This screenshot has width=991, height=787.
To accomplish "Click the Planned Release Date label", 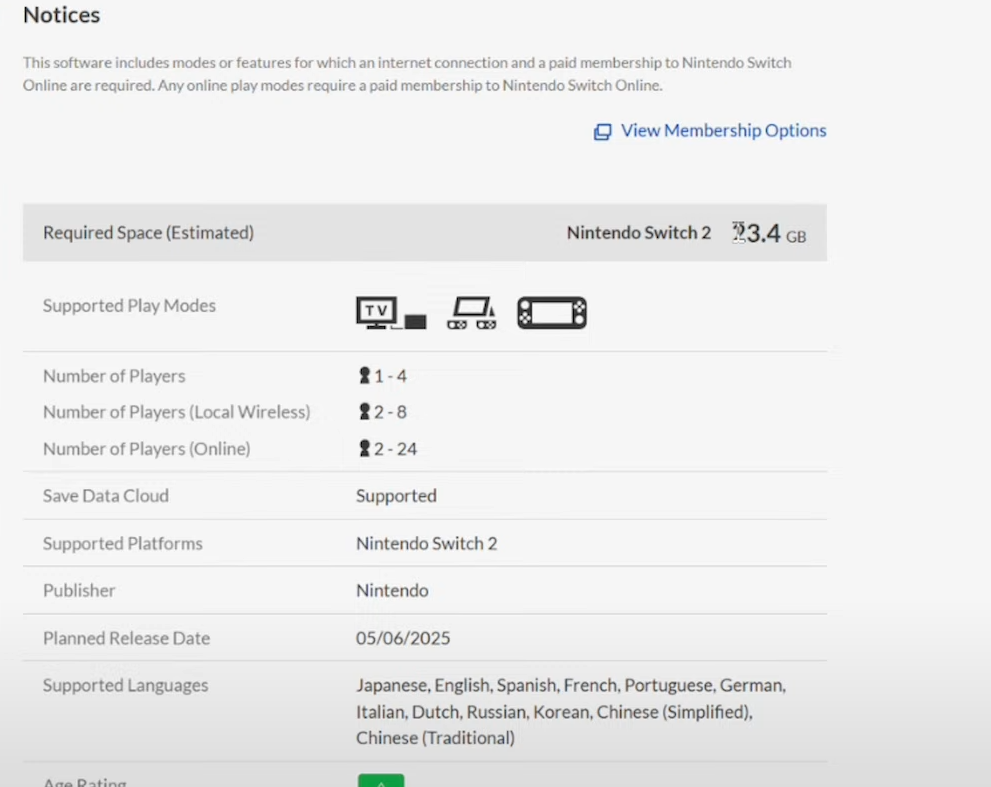I will [x=126, y=638].
